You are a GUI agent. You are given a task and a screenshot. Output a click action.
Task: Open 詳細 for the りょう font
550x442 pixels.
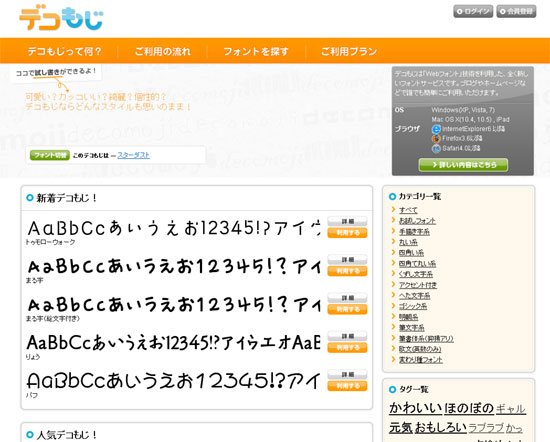[x=347, y=336]
